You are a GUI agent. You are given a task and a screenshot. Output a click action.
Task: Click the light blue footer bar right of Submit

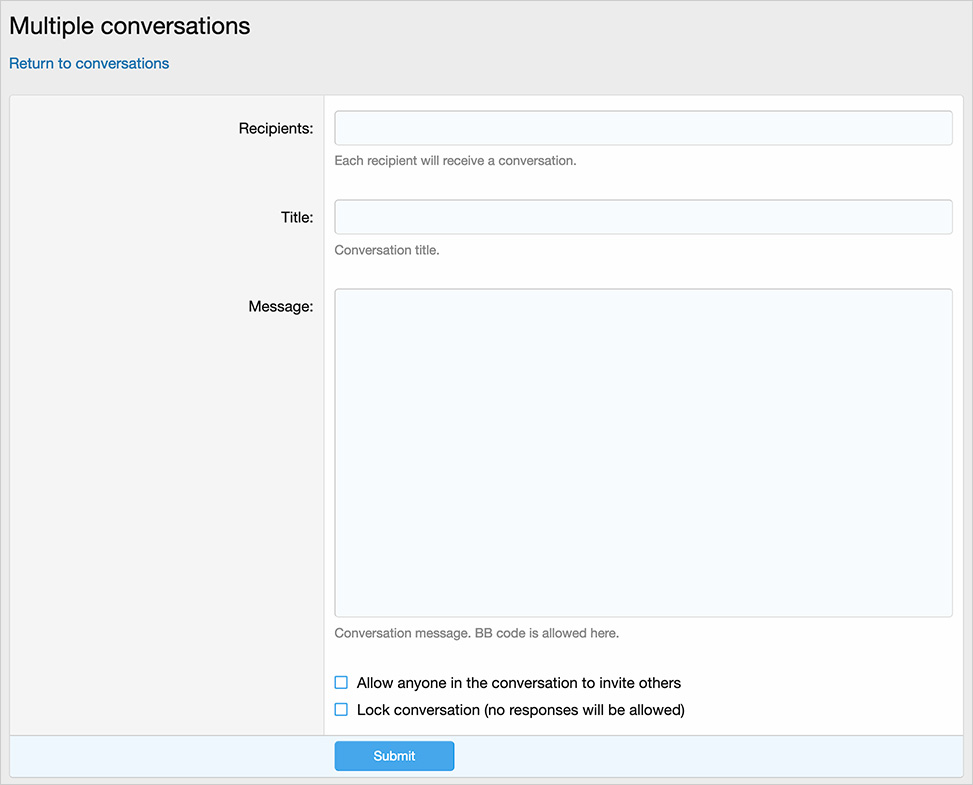click(700, 756)
